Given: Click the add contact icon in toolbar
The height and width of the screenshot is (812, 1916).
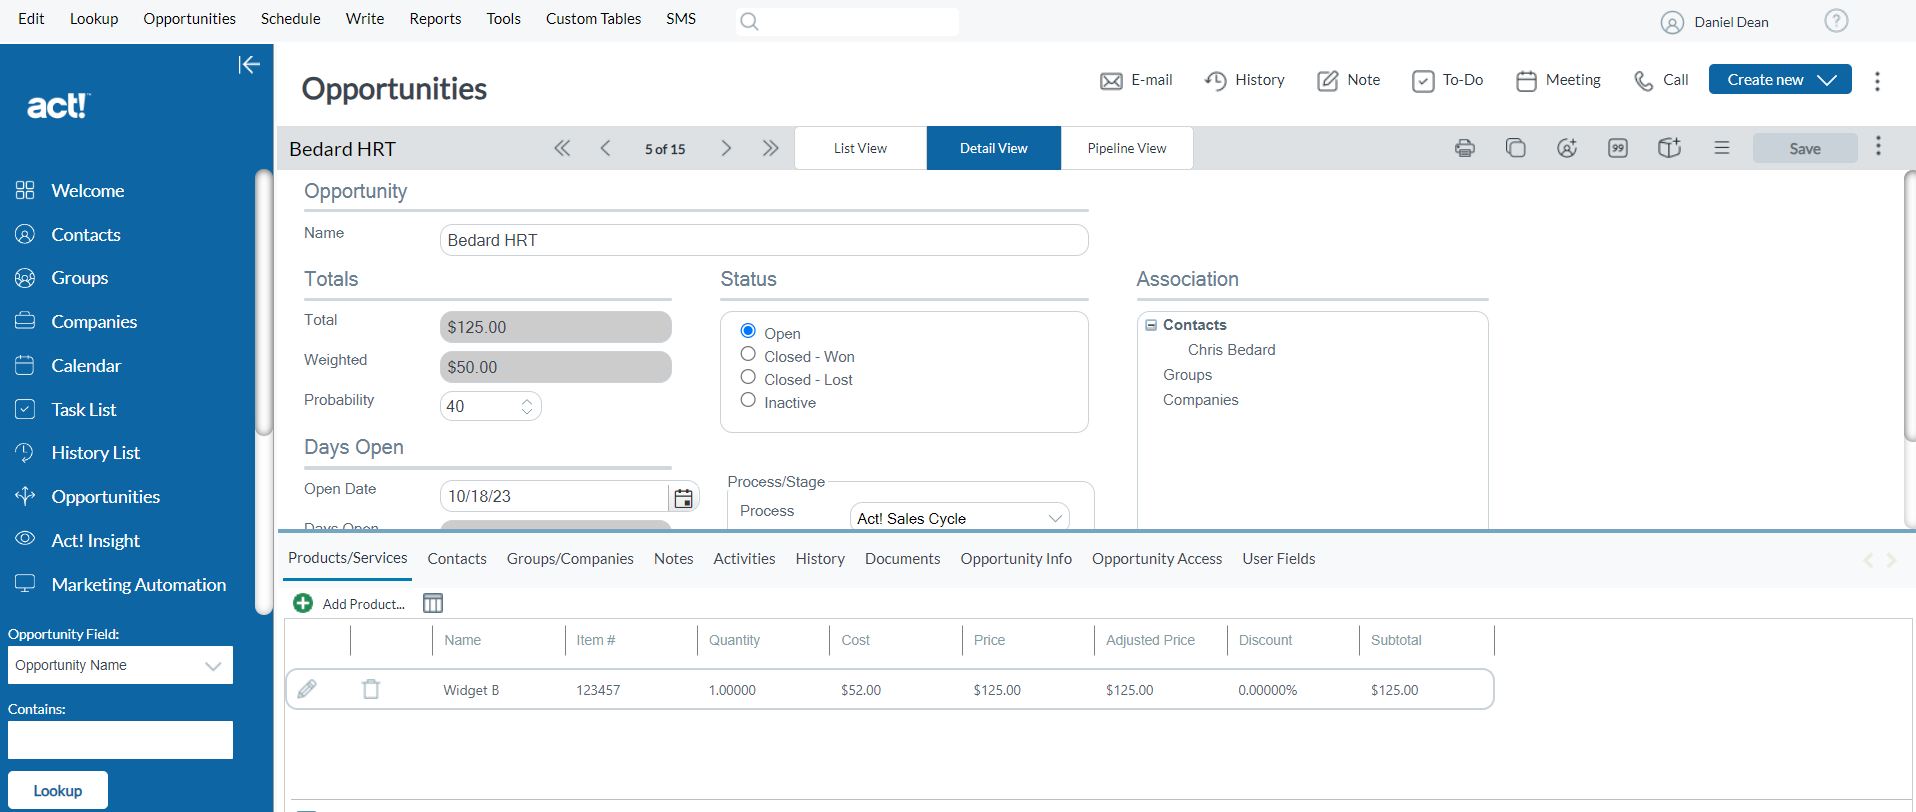Looking at the screenshot, I should point(1567,148).
